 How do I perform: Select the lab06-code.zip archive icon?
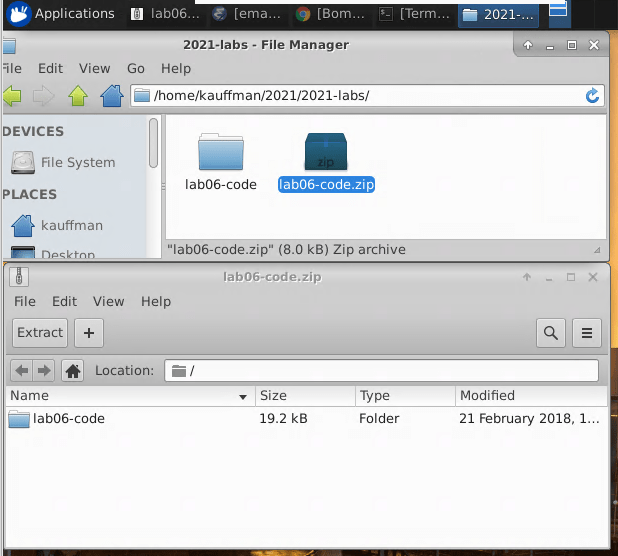click(x=326, y=152)
